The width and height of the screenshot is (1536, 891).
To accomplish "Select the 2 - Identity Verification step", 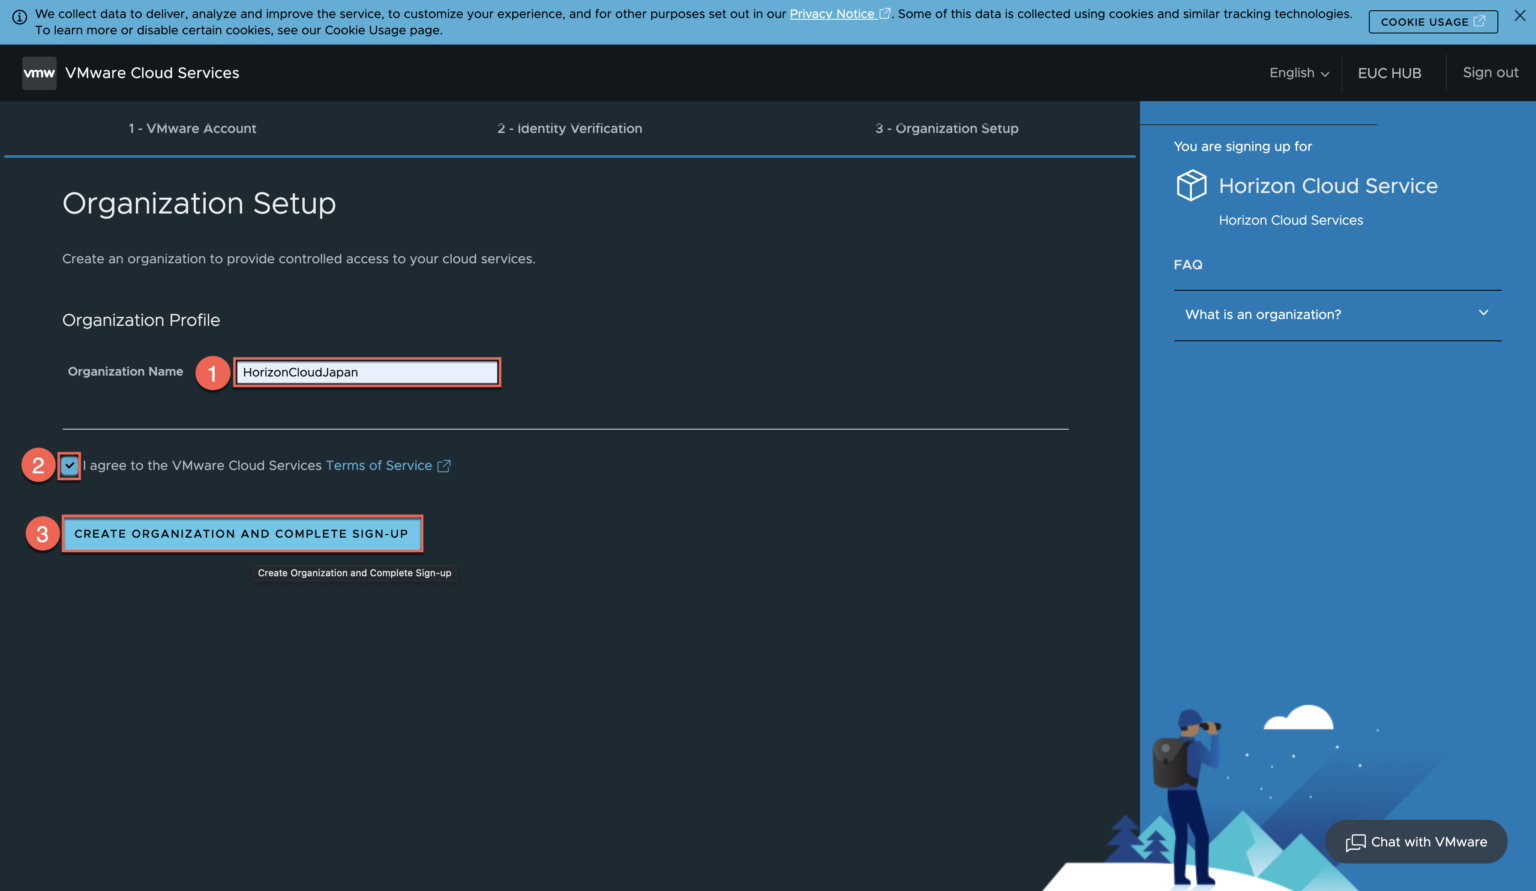I will (570, 128).
